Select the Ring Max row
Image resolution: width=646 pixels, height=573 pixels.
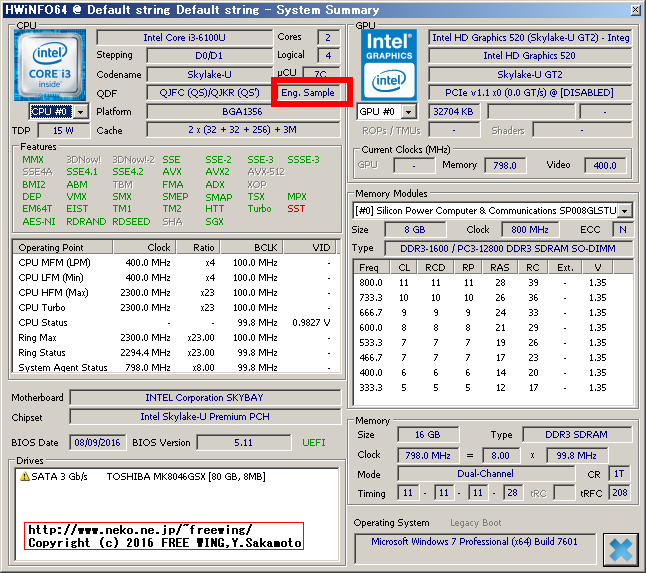176,338
